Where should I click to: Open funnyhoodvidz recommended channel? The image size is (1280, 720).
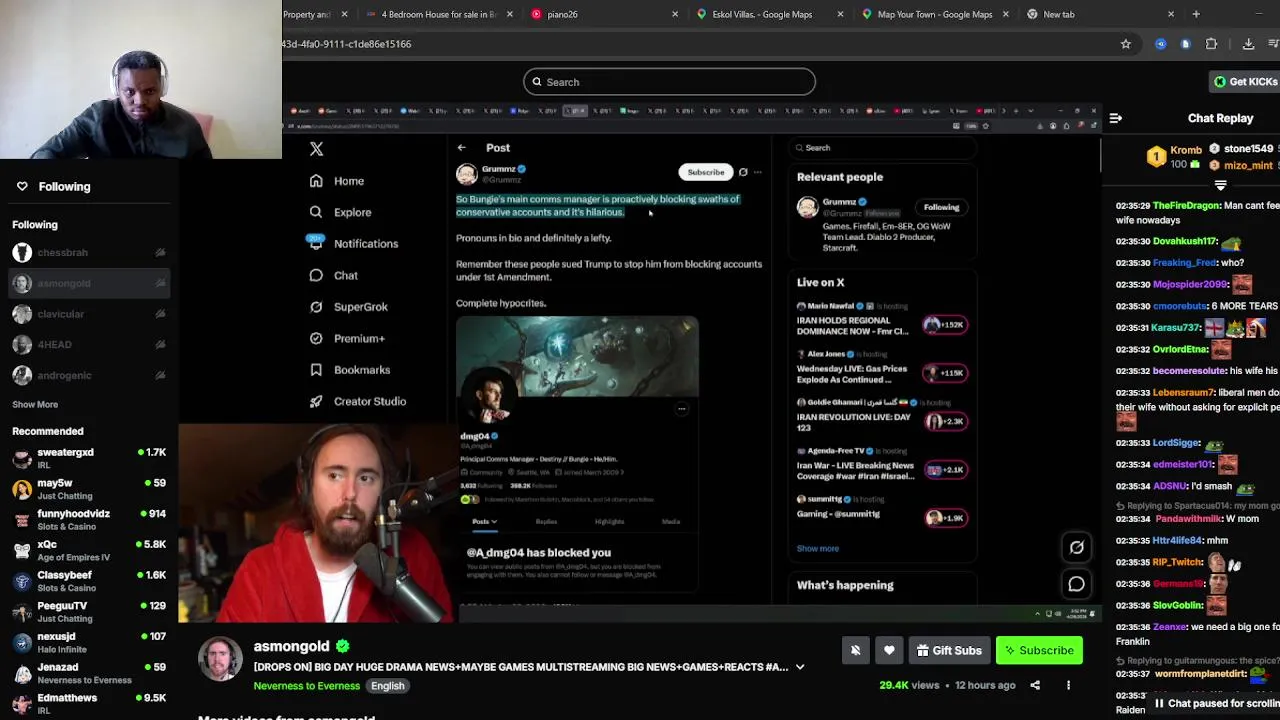[88, 519]
